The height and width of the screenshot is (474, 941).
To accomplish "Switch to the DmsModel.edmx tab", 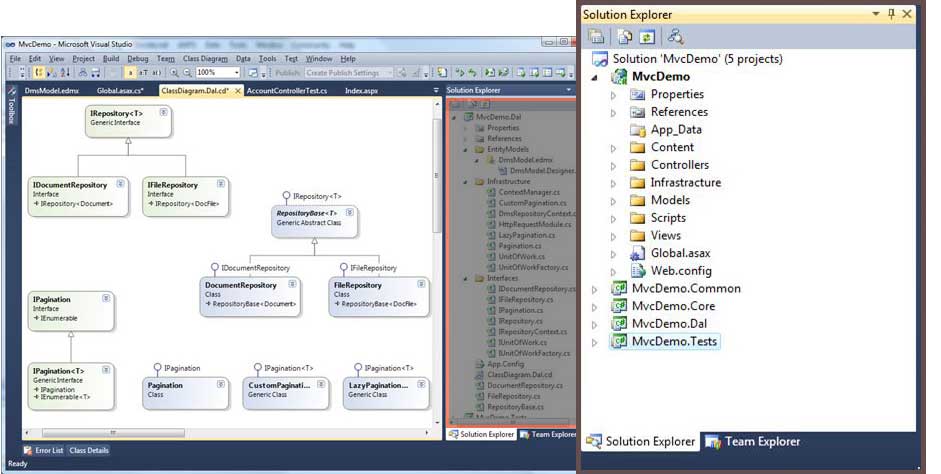I will (52, 91).
